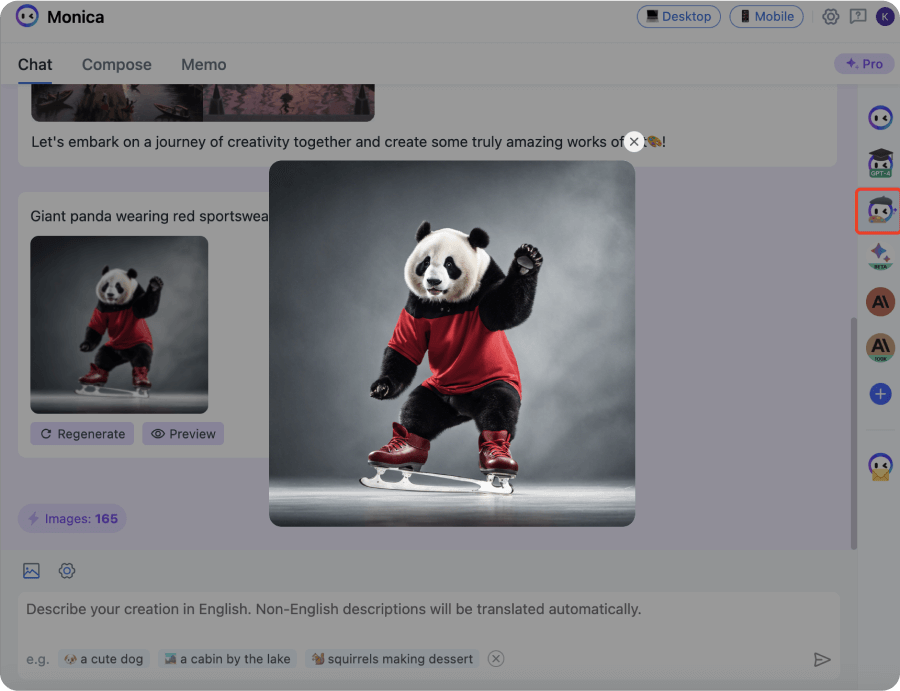Switch to the Compose tab
This screenshot has height=691, width=900.
116,64
